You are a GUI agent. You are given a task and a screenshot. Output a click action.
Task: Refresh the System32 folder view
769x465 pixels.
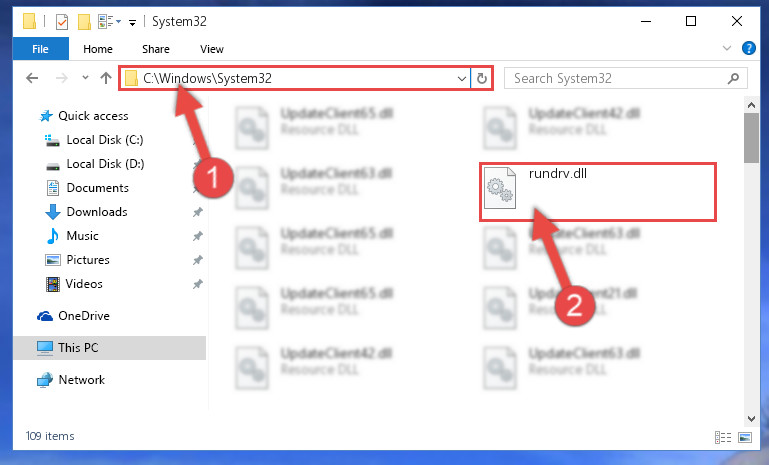pyautogui.click(x=482, y=78)
